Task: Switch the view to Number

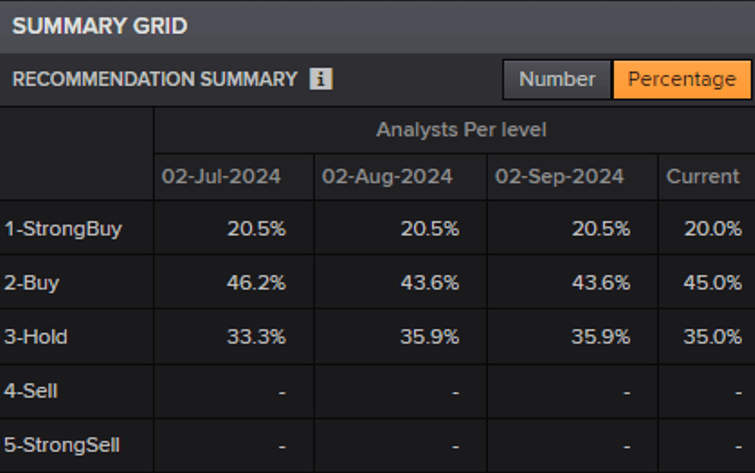Action: [557, 79]
